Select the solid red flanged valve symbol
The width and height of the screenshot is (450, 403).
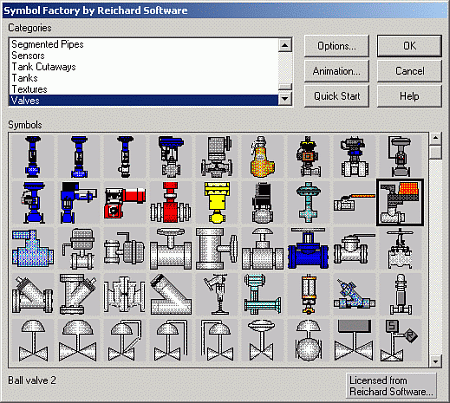click(x=171, y=203)
